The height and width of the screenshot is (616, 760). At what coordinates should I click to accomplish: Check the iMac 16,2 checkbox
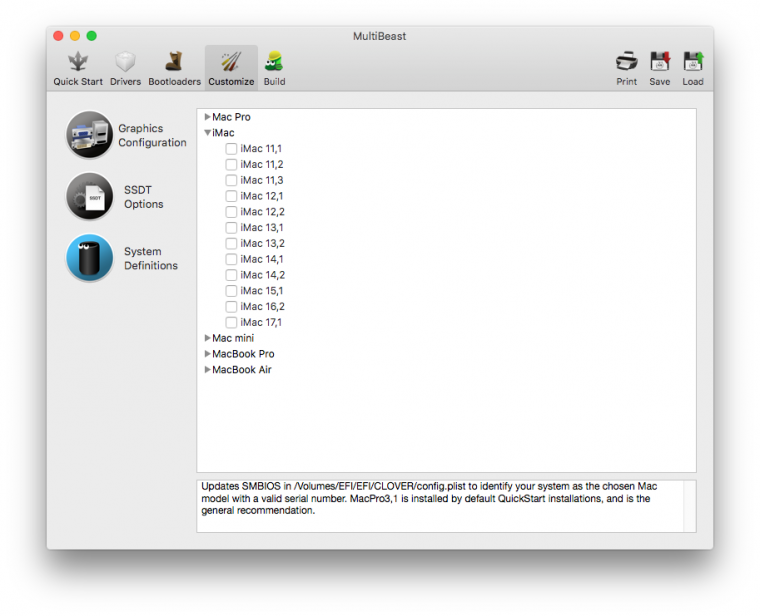(231, 307)
